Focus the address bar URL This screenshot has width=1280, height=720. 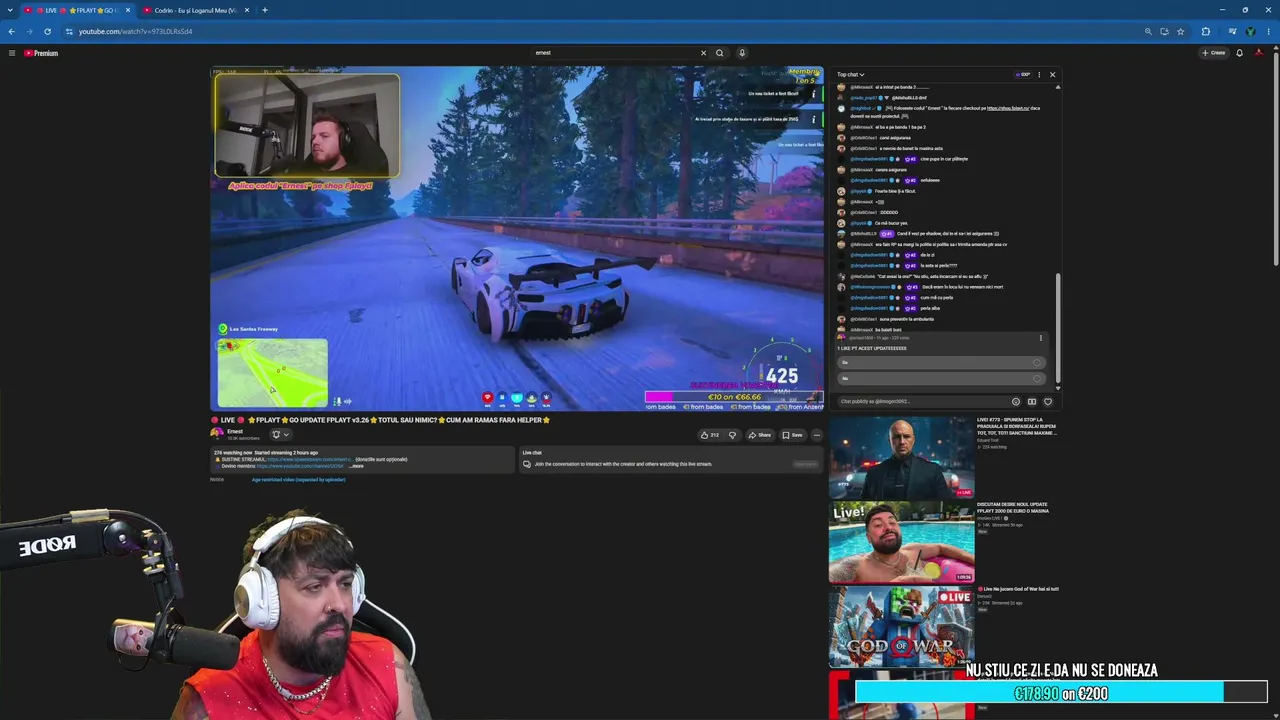pos(136,31)
